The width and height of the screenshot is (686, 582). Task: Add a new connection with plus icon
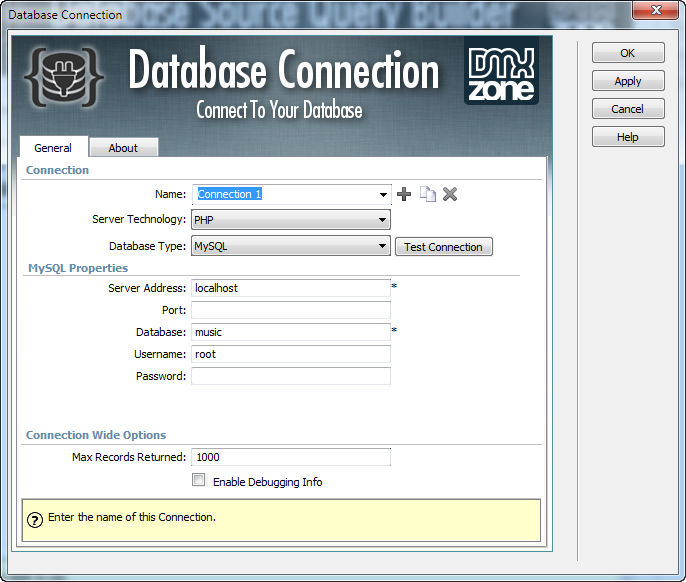pyautogui.click(x=404, y=194)
